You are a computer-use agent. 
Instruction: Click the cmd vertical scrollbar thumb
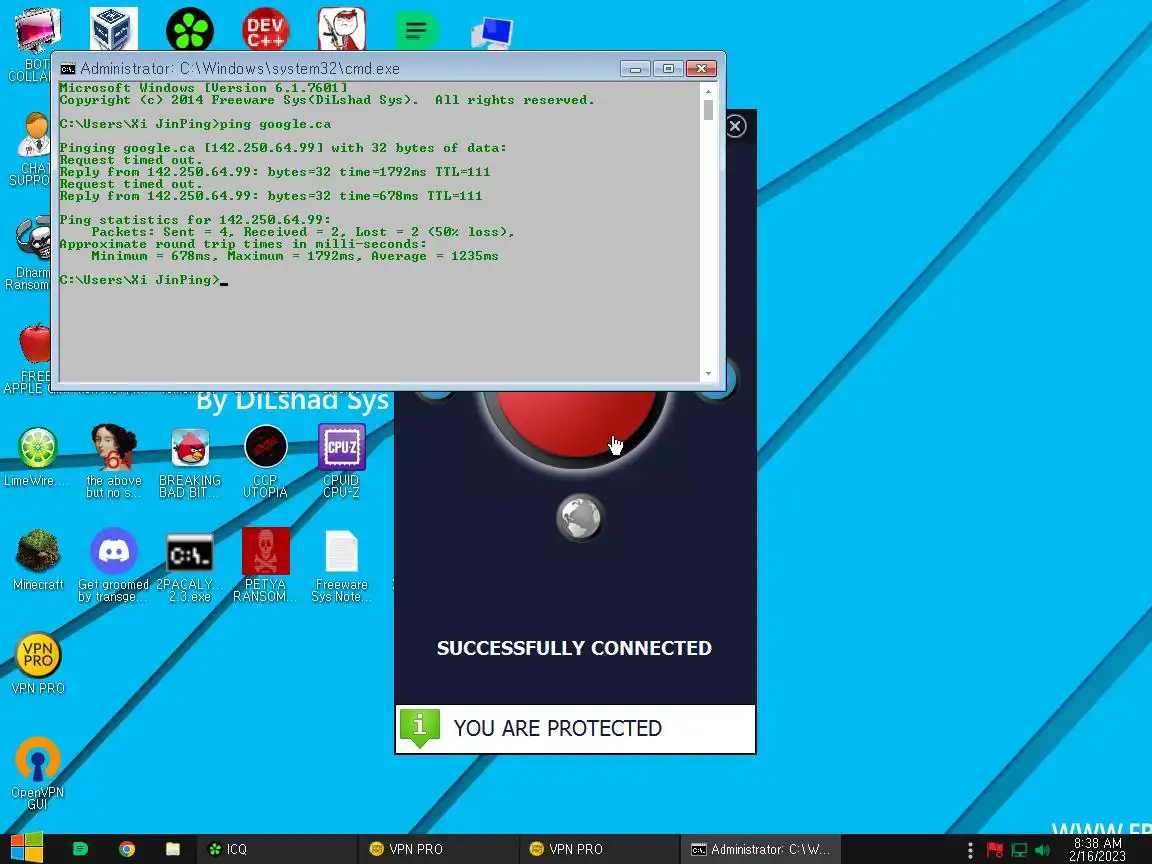(708, 109)
